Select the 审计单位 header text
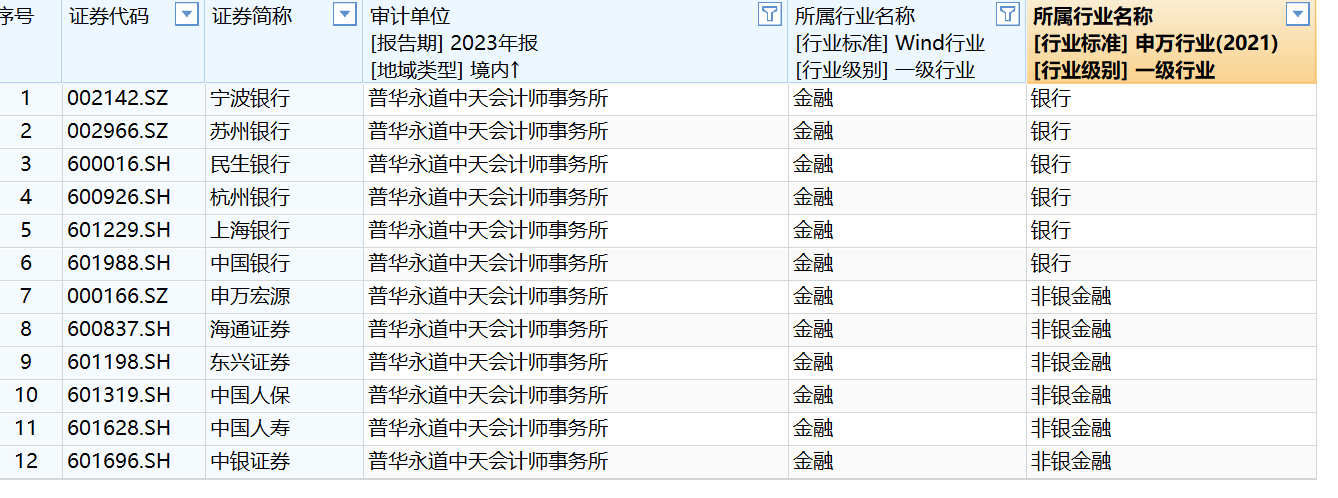 [410, 17]
